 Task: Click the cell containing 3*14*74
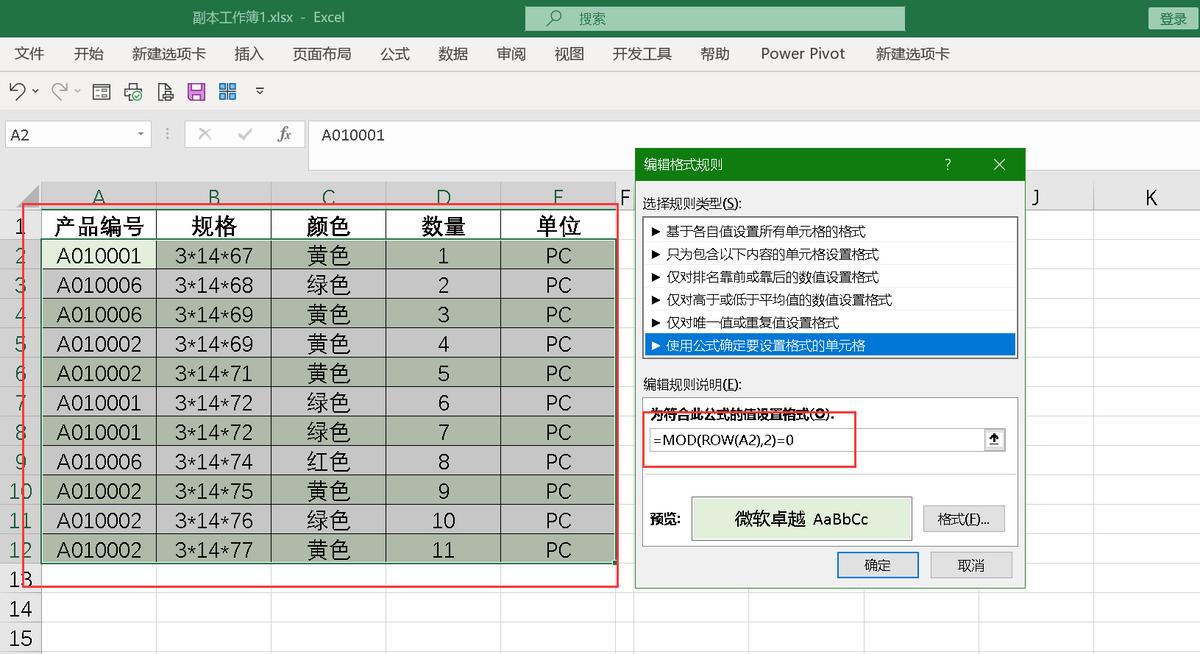tap(214, 462)
